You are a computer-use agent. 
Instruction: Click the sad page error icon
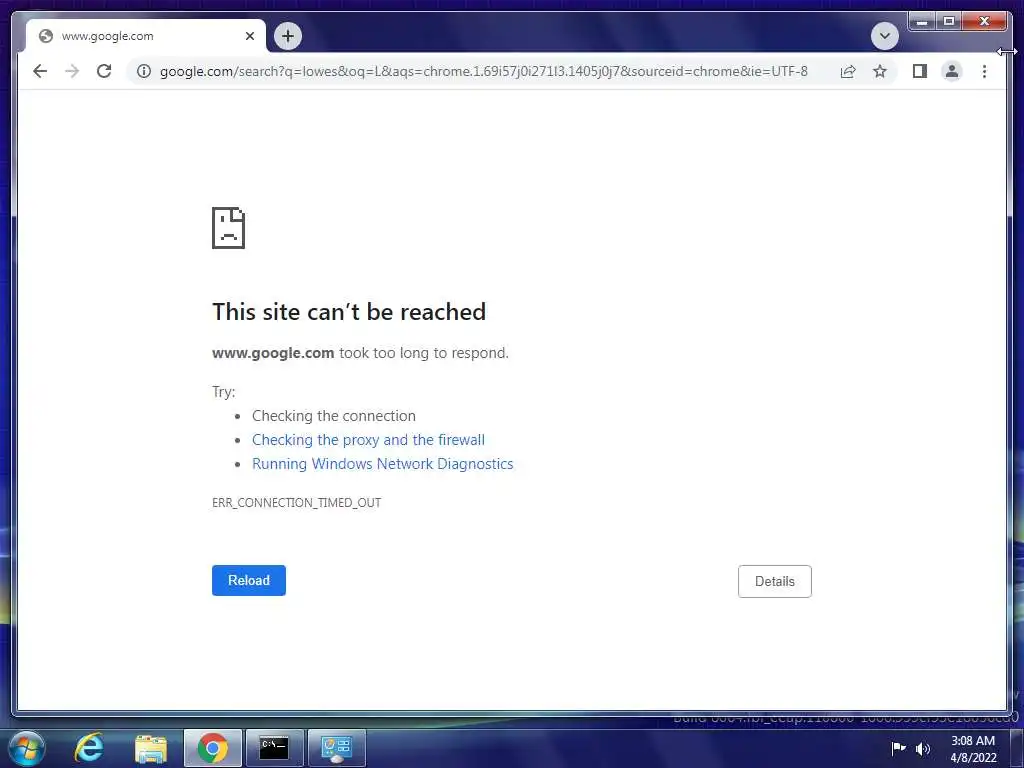pos(229,228)
